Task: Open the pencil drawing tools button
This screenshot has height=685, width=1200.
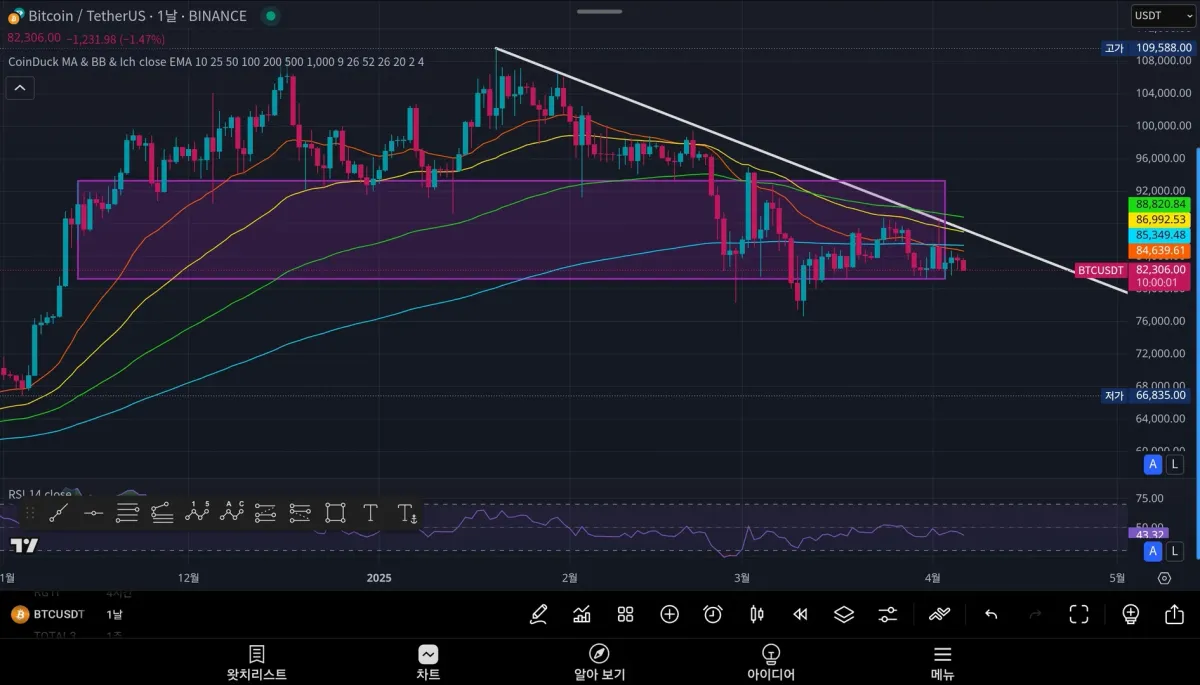Action: tap(539, 614)
